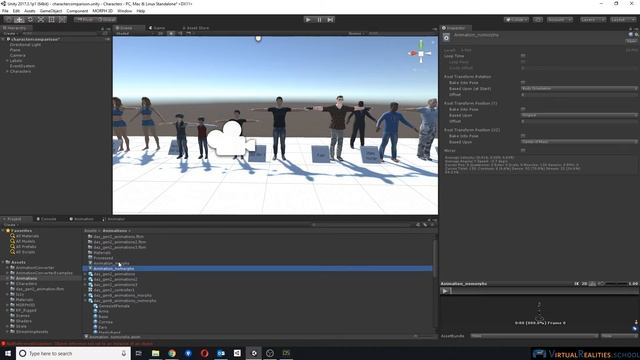640x360 pixels.
Task: Click the taskbar search box
Action: pos(73,353)
